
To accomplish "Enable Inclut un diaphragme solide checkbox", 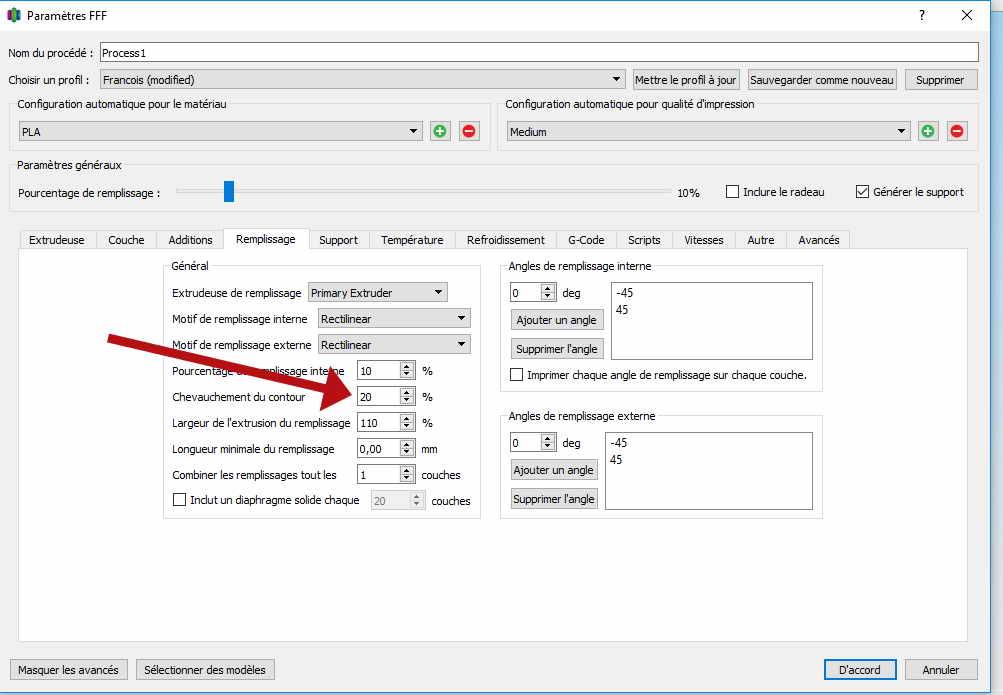I will (180, 499).
